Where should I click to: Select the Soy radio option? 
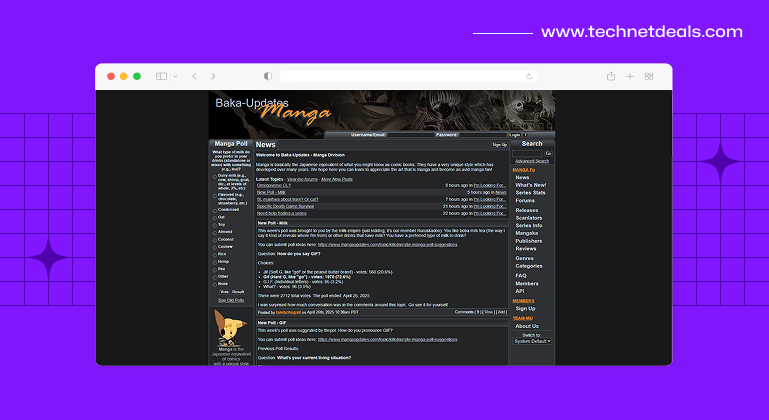pyautogui.click(x=215, y=225)
